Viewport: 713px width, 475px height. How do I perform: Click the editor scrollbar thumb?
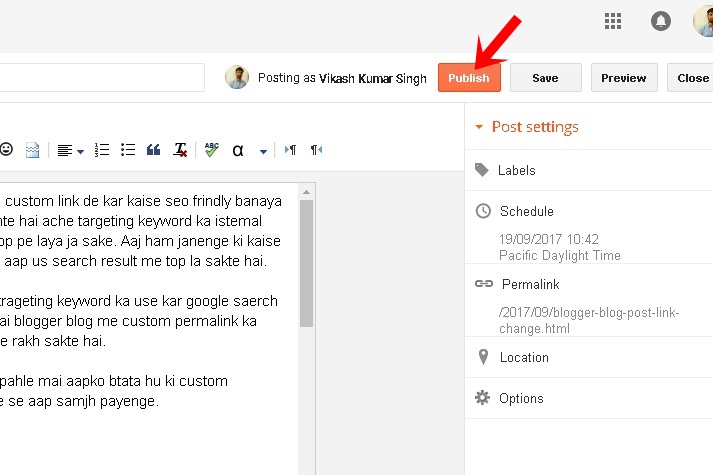306,263
